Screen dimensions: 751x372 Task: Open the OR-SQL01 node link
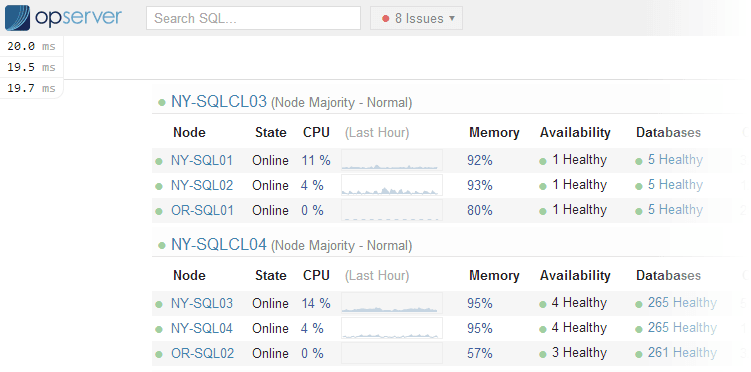[202, 210]
